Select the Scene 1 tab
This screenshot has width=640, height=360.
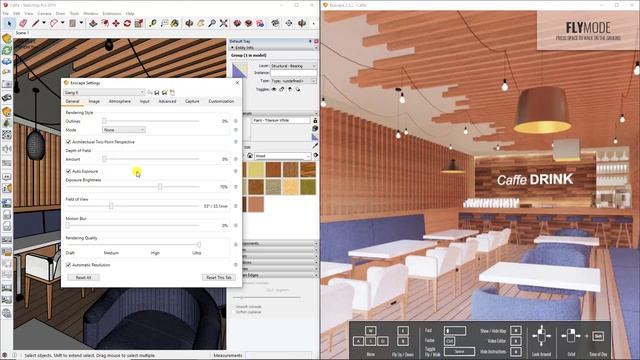coord(22,33)
